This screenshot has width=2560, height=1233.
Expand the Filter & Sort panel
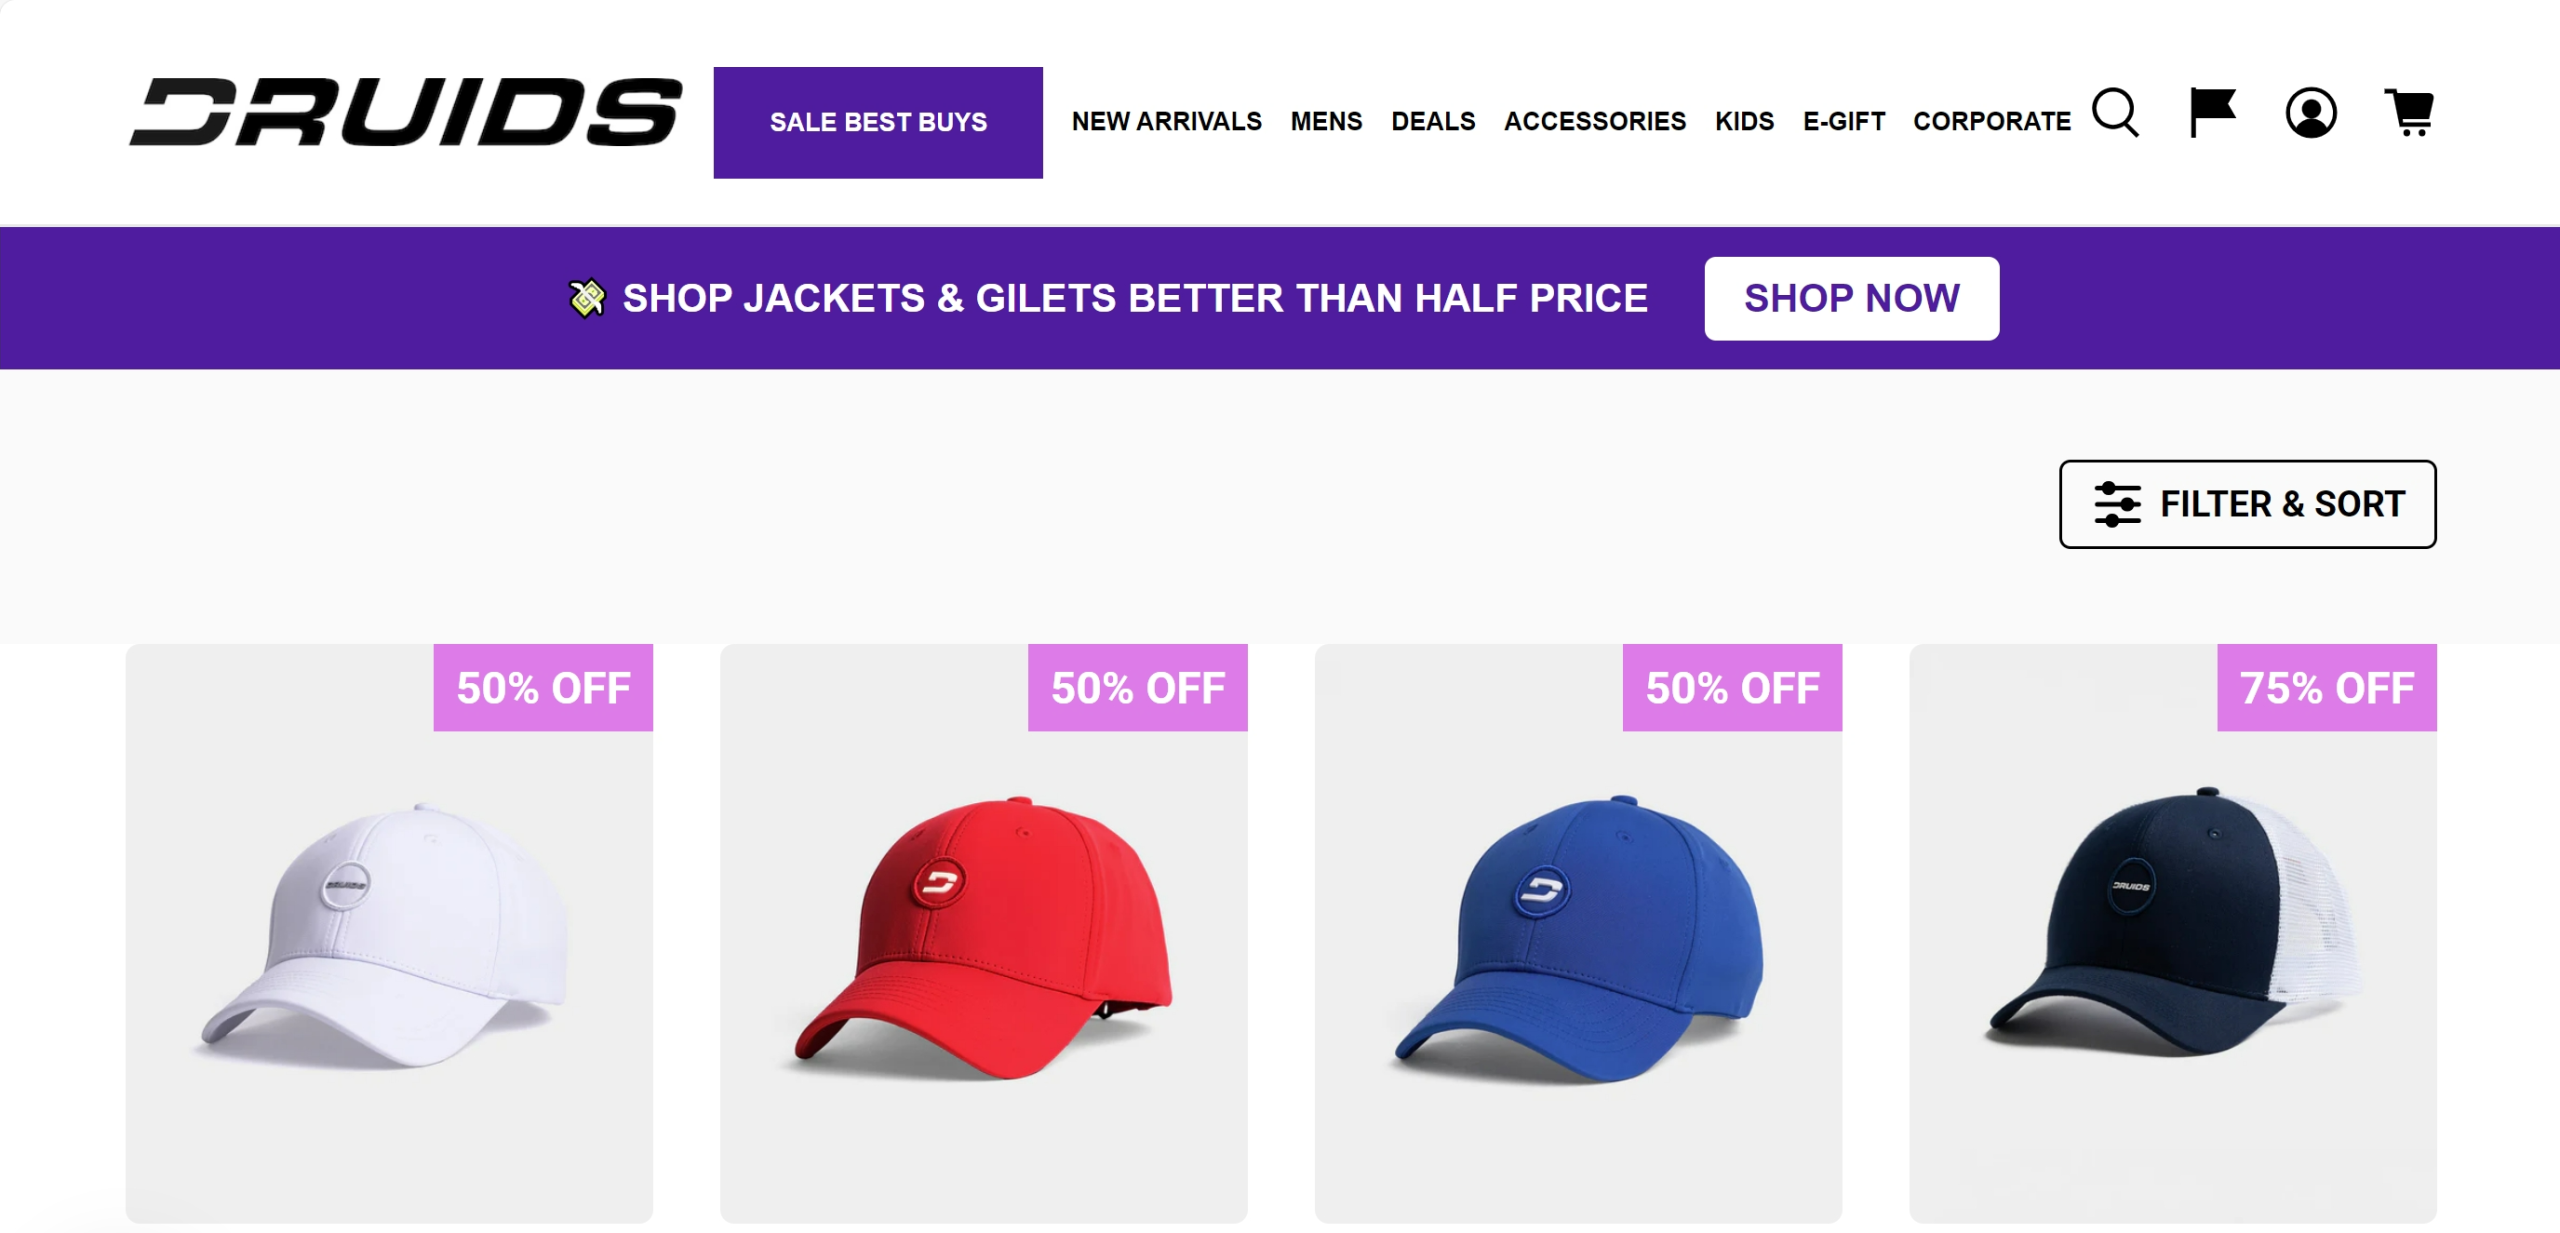click(x=2247, y=504)
